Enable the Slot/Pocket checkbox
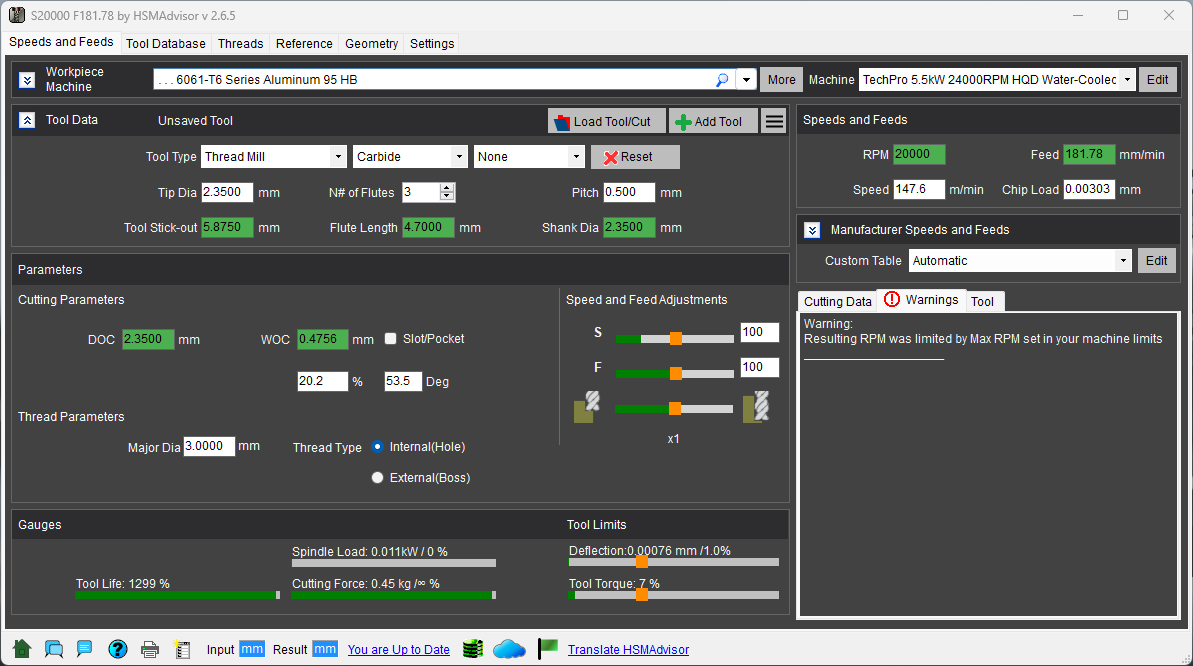 tap(391, 339)
